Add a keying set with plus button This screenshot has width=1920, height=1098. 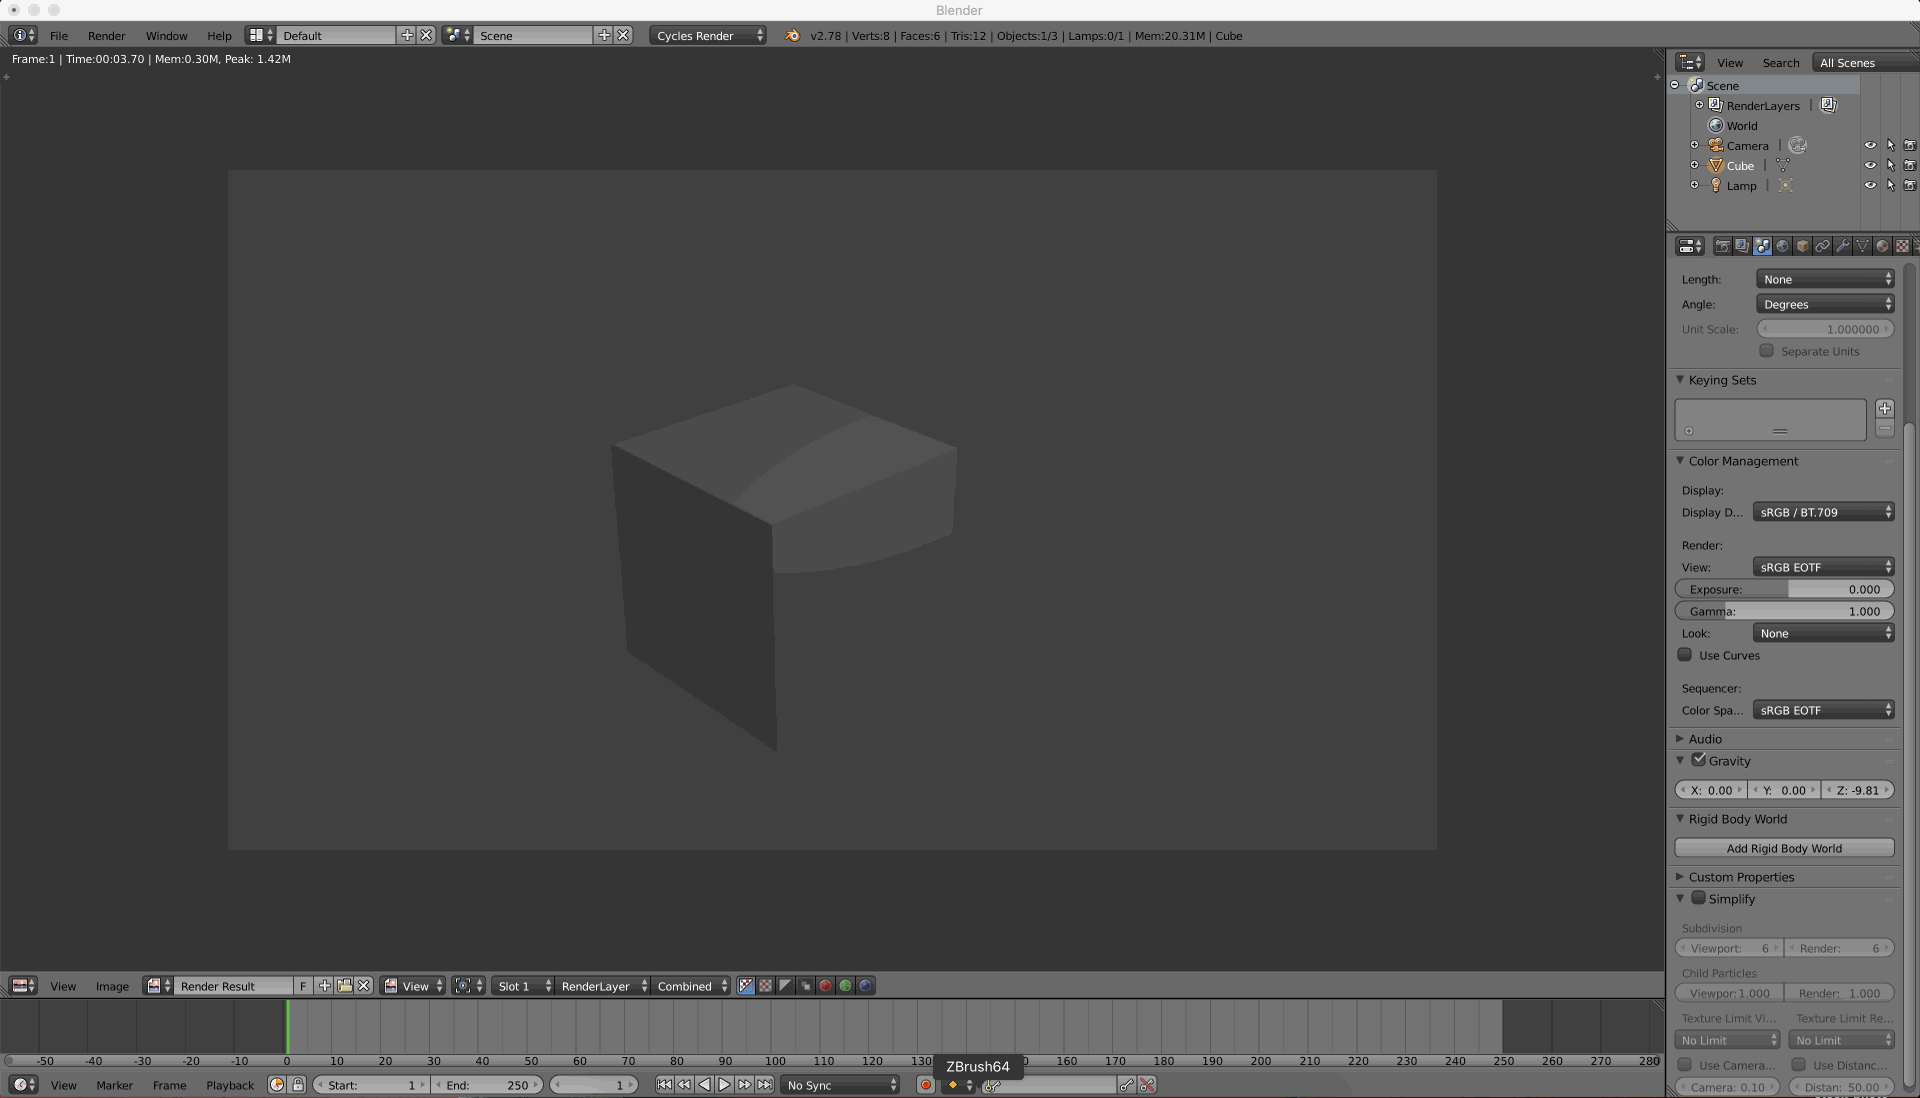tap(1885, 408)
